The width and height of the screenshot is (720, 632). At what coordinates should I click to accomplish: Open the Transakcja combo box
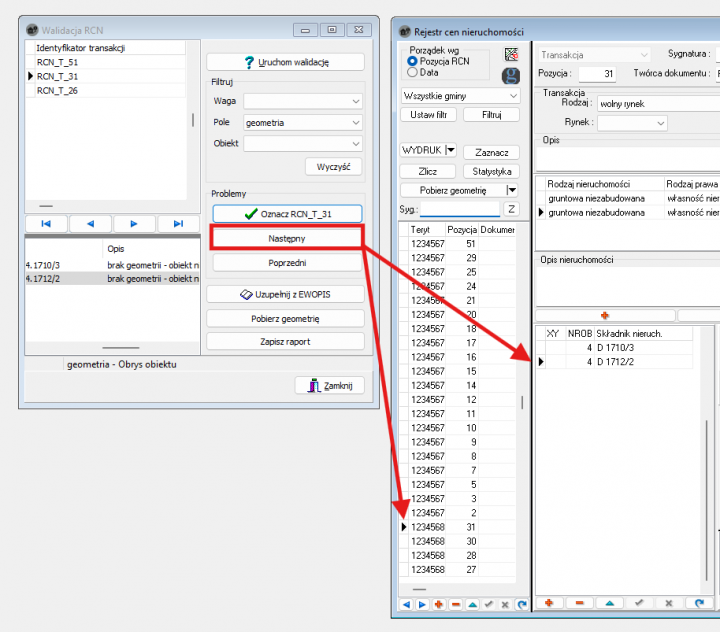pos(595,55)
